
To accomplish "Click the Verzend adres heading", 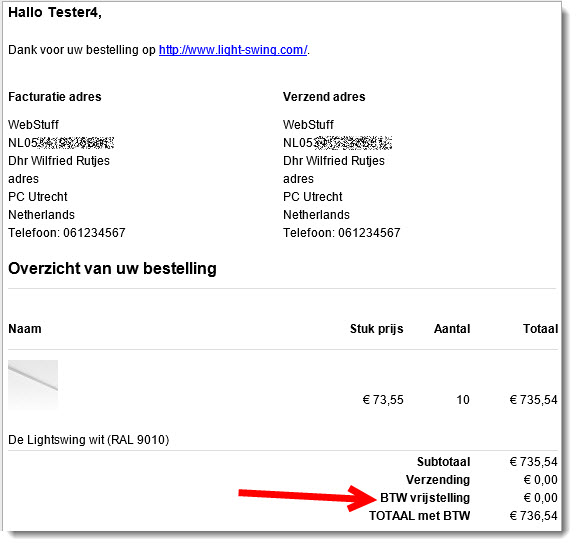I will 324,97.
